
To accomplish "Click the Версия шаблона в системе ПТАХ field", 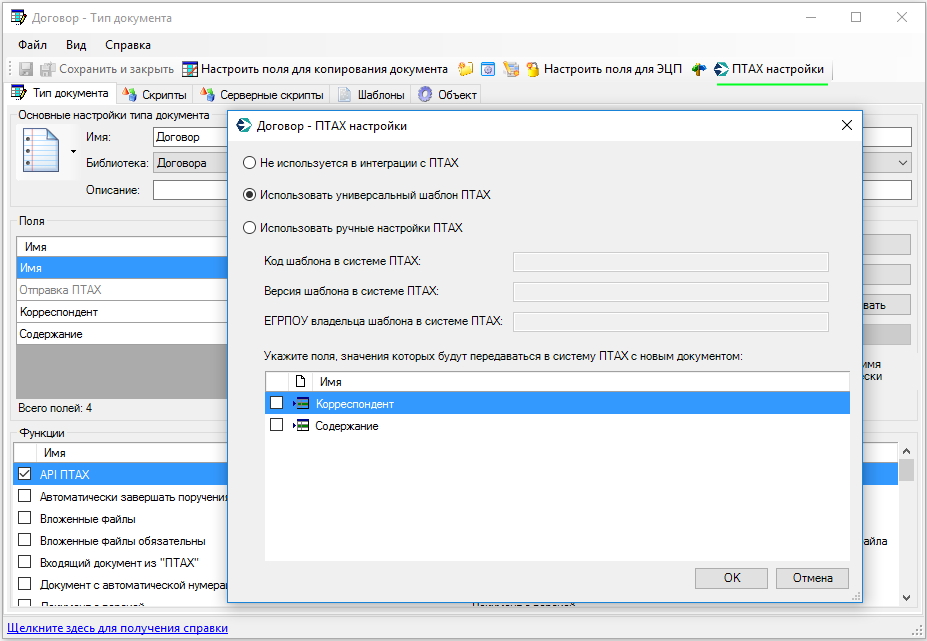I will [670, 292].
